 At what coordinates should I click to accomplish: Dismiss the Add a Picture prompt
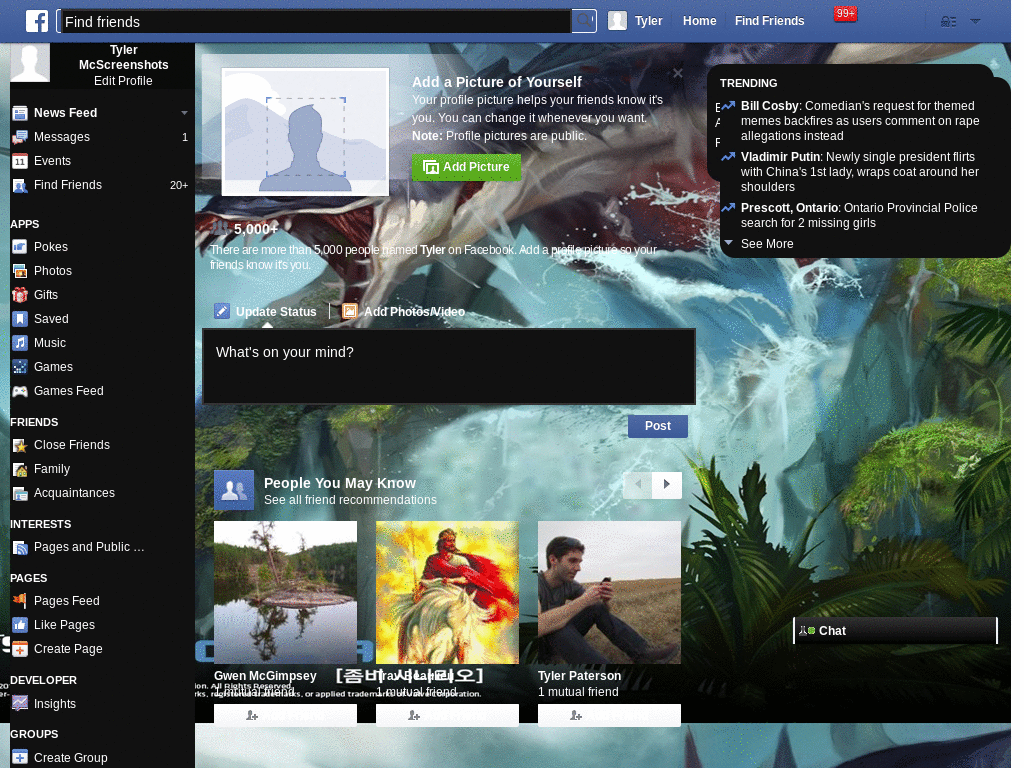coord(678,73)
